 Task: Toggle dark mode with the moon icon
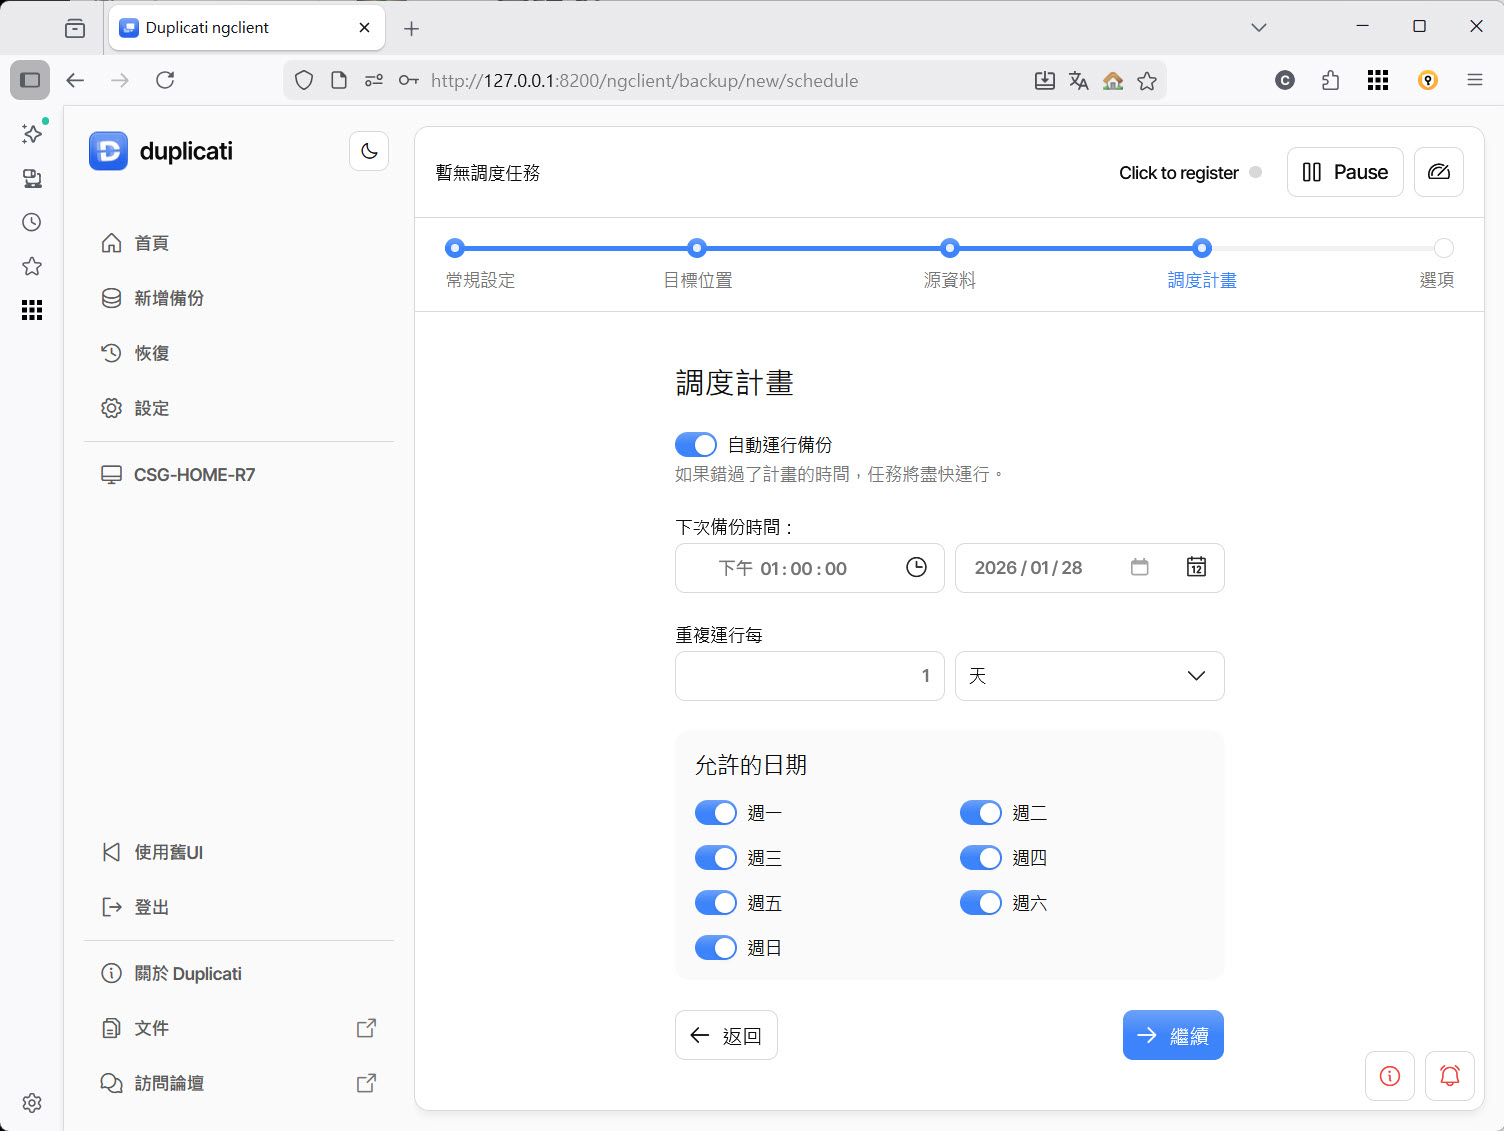[x=369, y=151]
